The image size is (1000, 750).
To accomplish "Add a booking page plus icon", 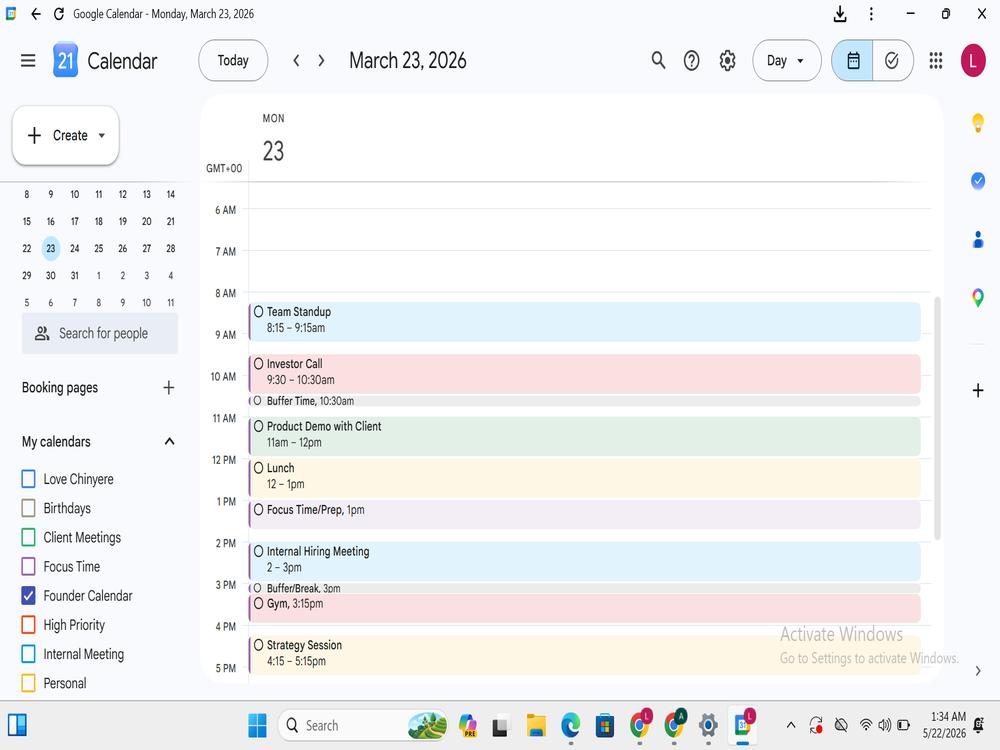I will click(x=168, y=388).
